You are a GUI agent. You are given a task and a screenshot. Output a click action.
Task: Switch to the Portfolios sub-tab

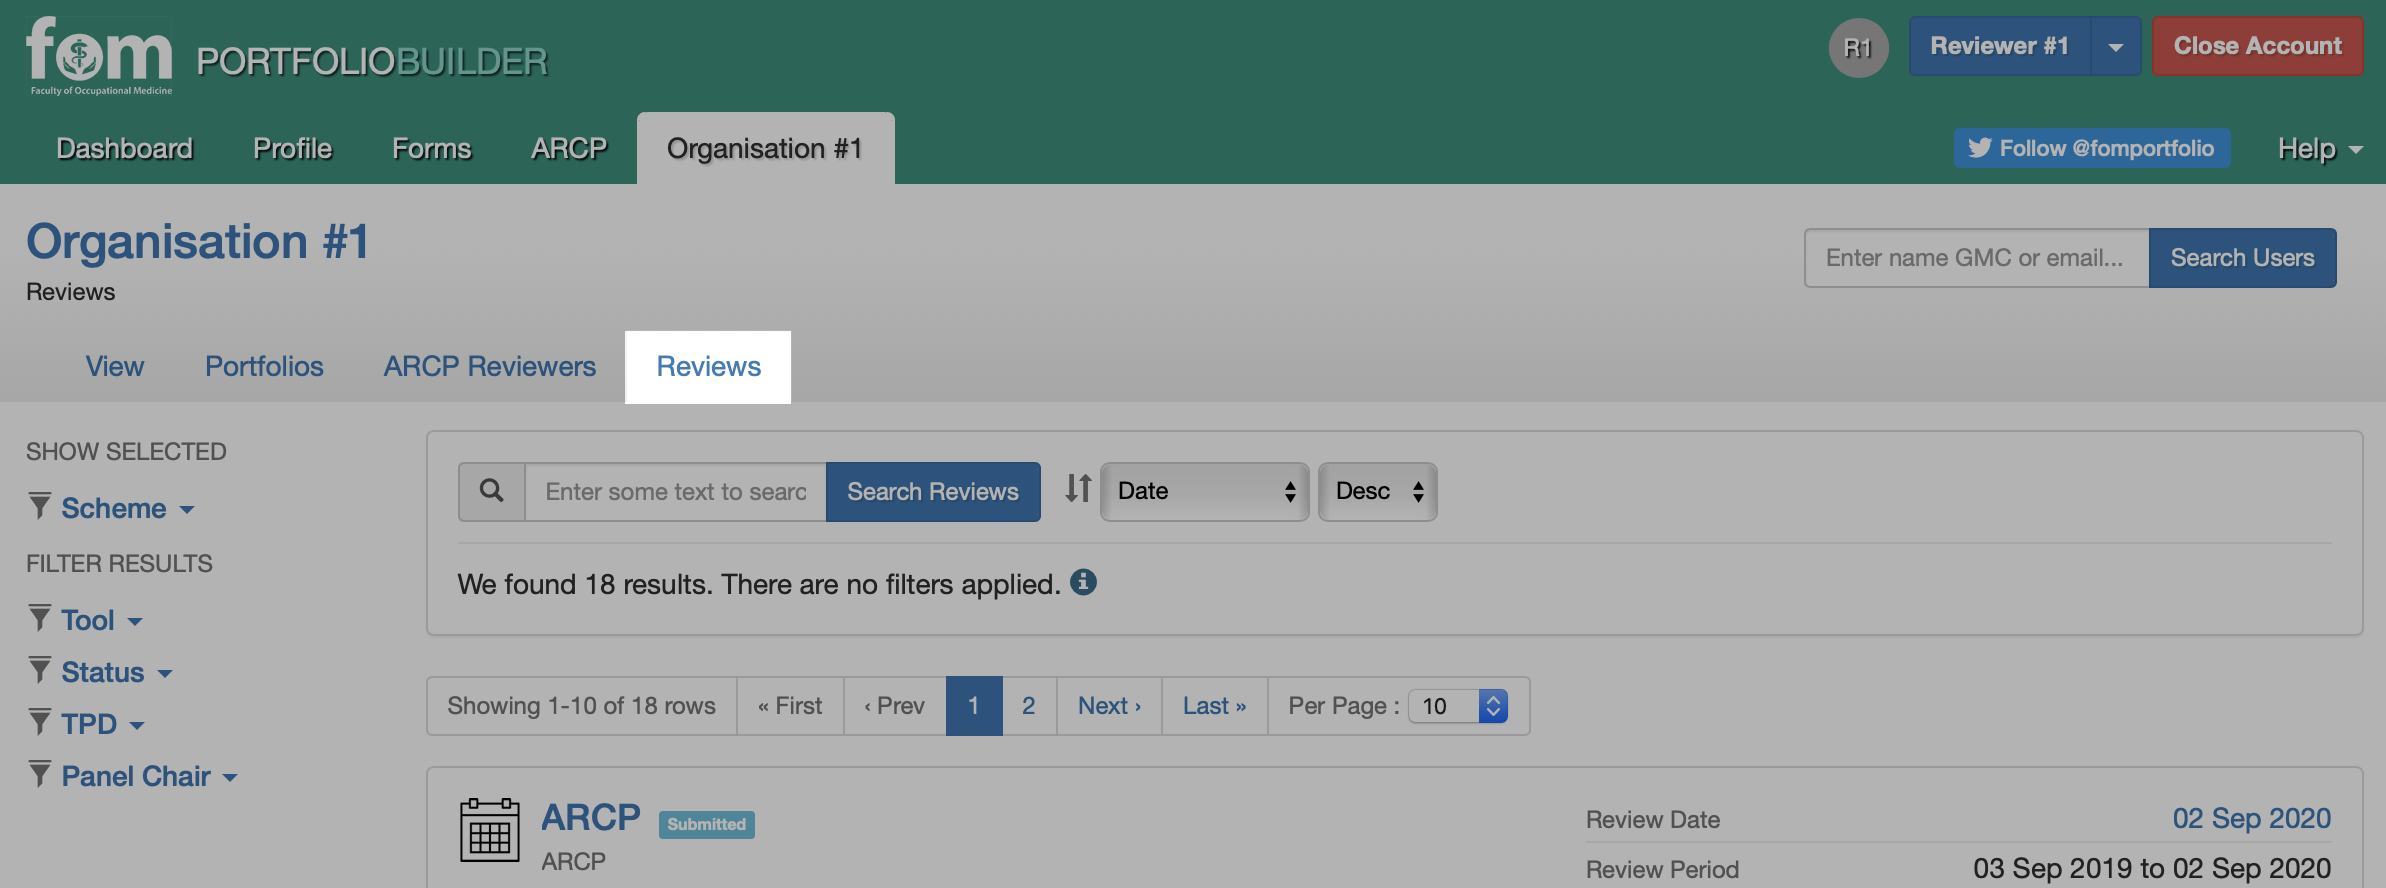pos(265,367)
